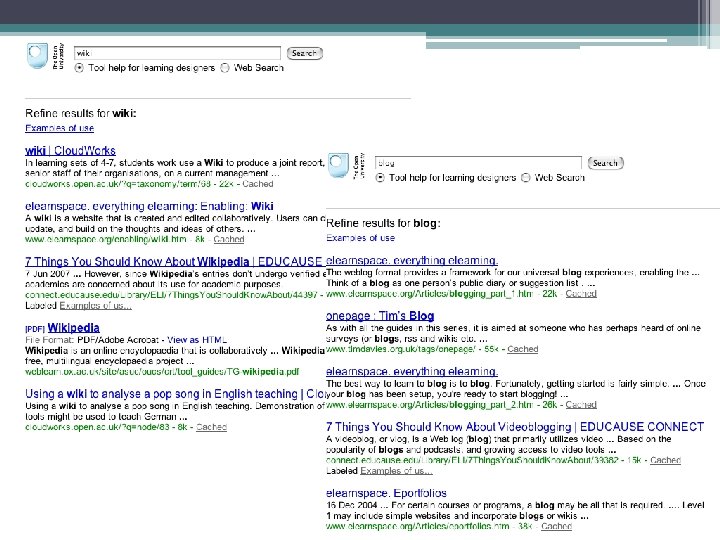Select 'Web Search' radio in blog search
Image resolution: width=720 pixels, height=540 pixels.
tap(526, 178)
